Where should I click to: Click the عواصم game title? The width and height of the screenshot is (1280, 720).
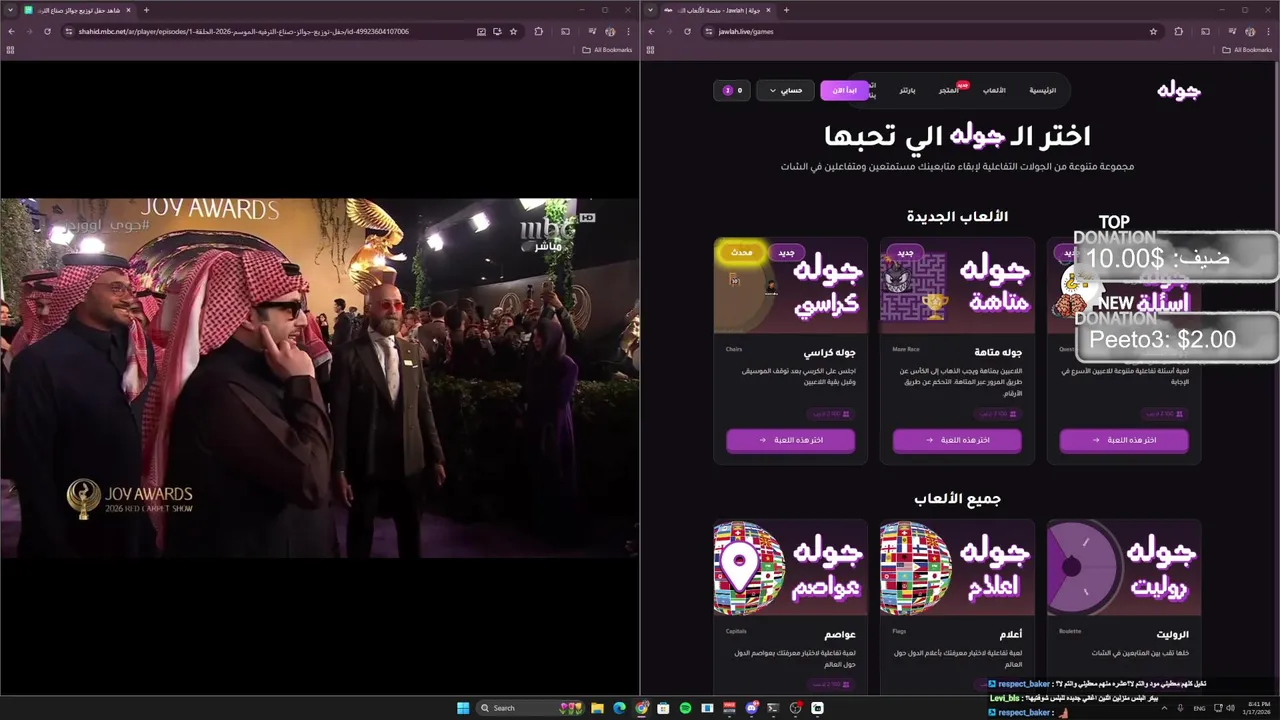(x=840, y=634)
